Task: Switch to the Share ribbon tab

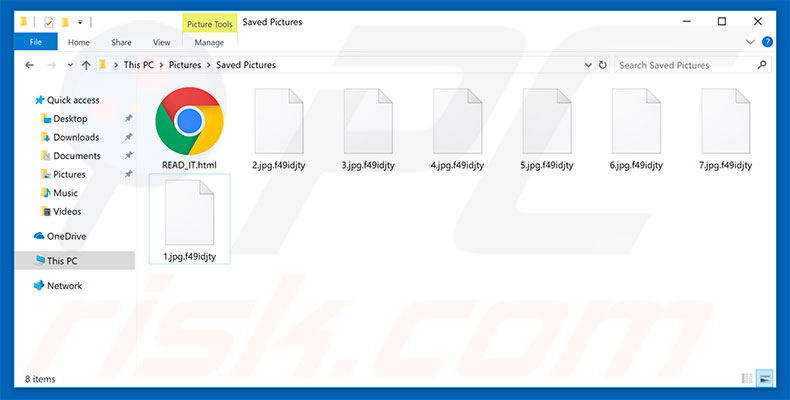Action: [x=121, y=42]
